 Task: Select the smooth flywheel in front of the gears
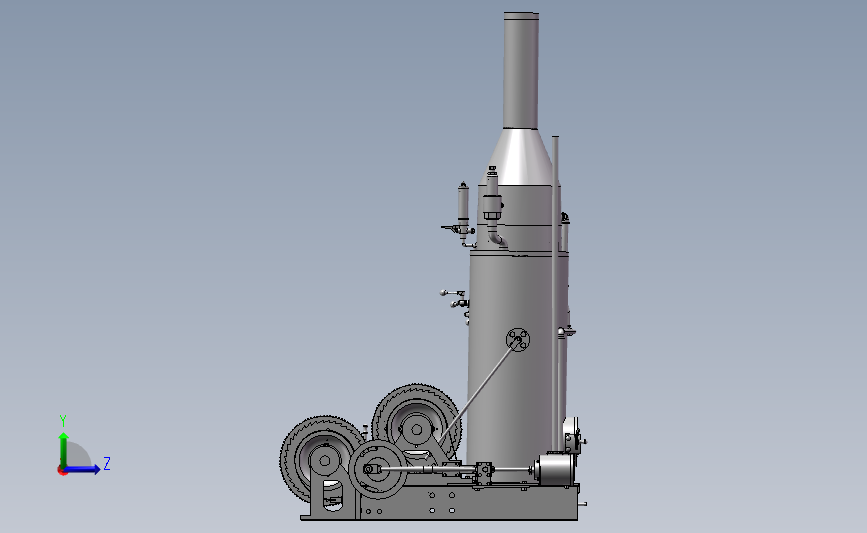378,470
